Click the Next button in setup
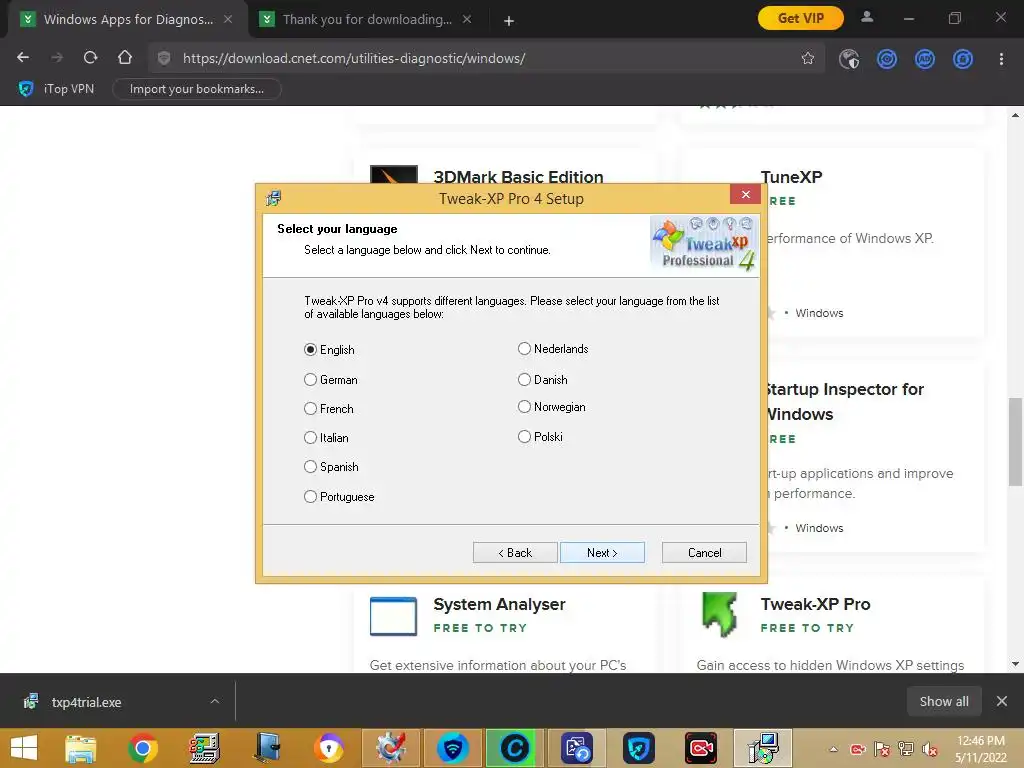This screenshot has width=1024, height=768. coord(602,552)
